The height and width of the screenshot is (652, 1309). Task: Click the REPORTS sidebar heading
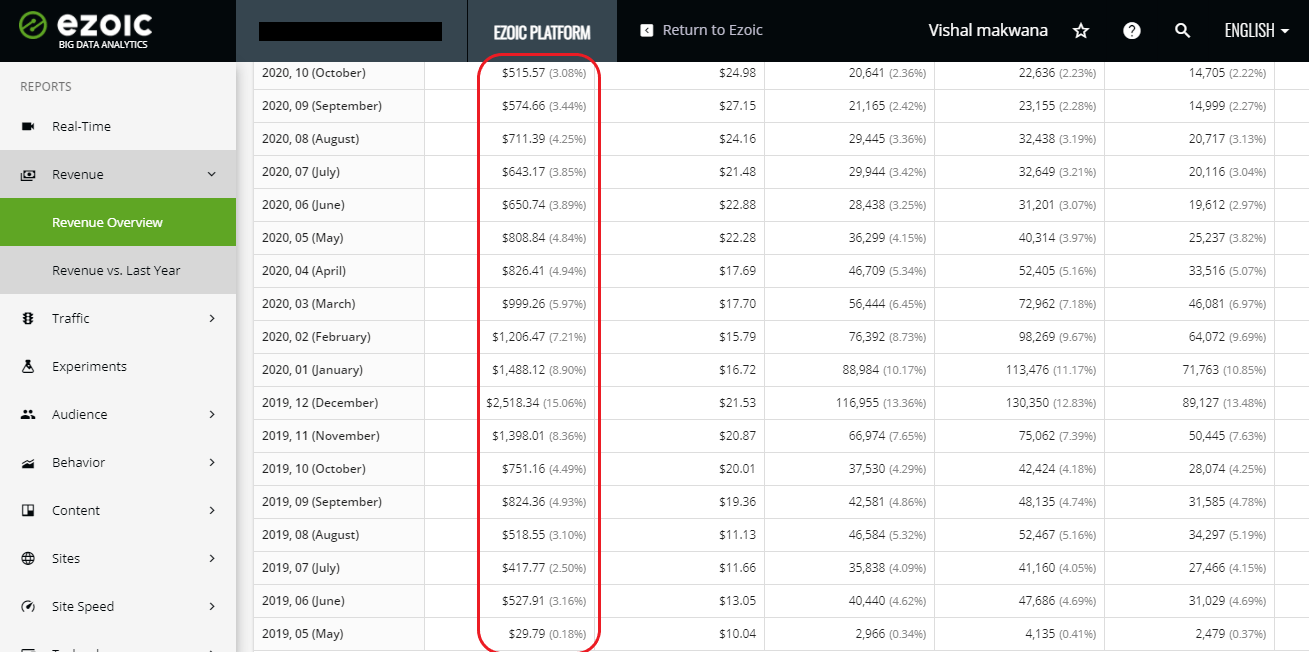(46, 87)
